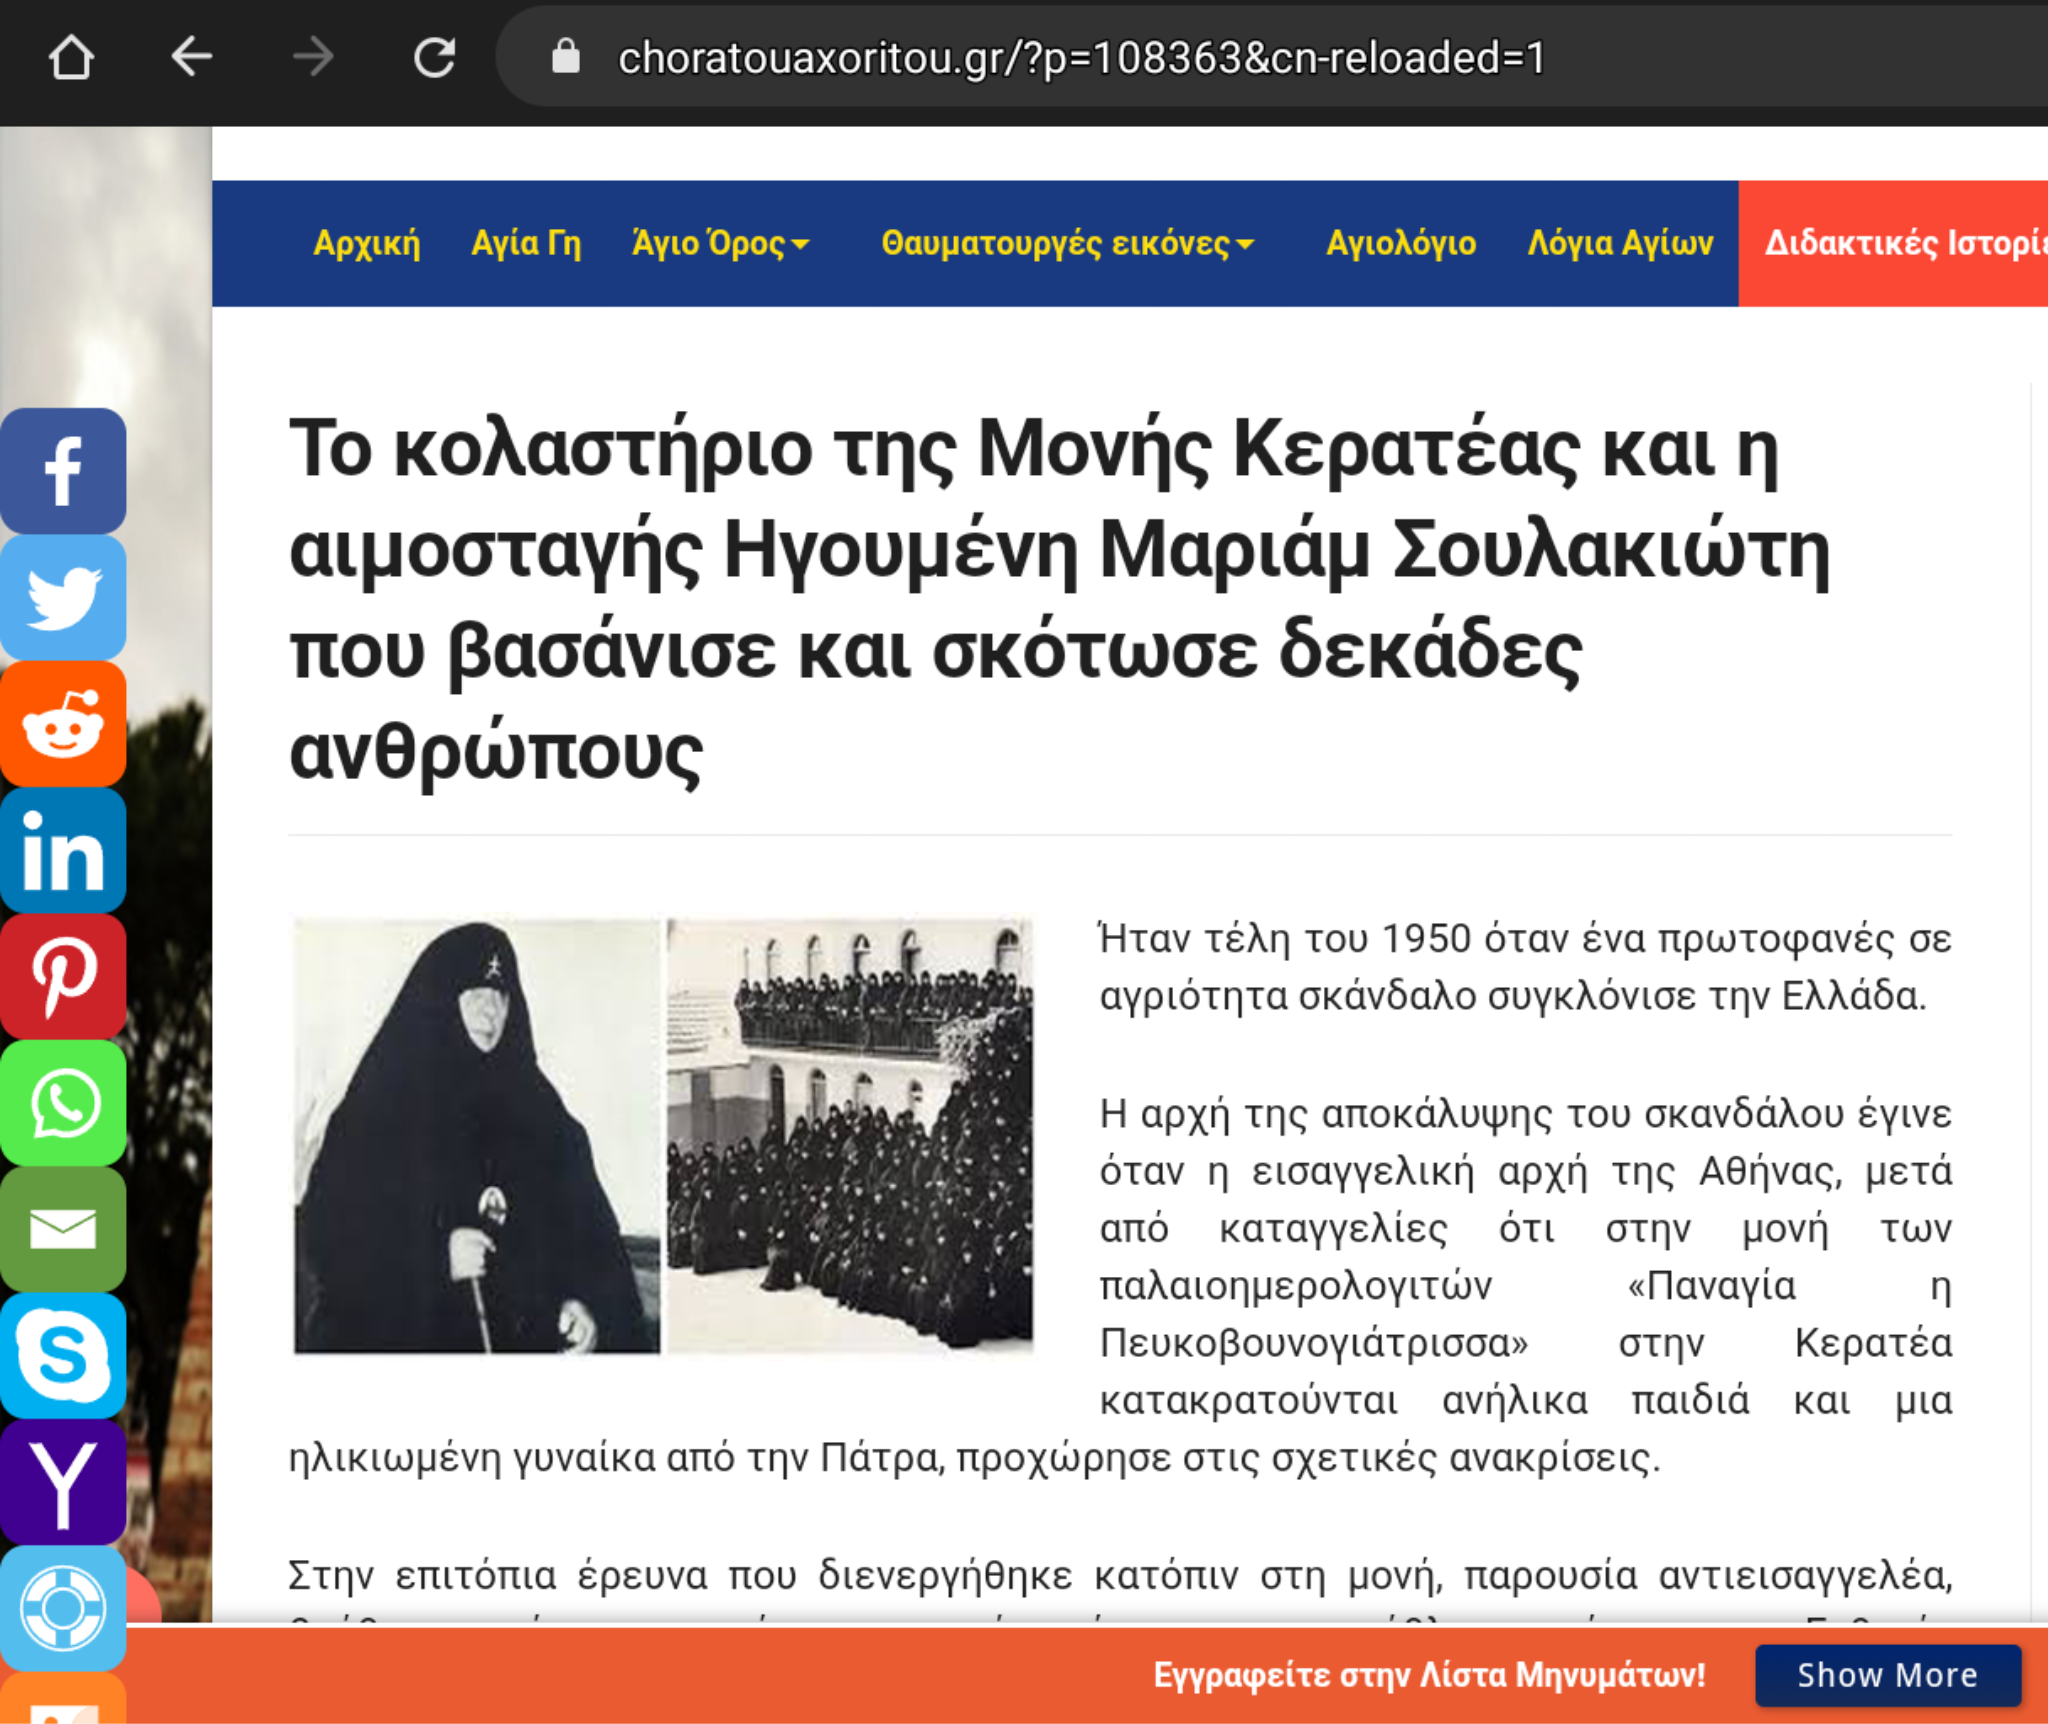Screen dimensions: 2048x1724
Task: Share through Skype icon
Action: [x=63, y=1355]
